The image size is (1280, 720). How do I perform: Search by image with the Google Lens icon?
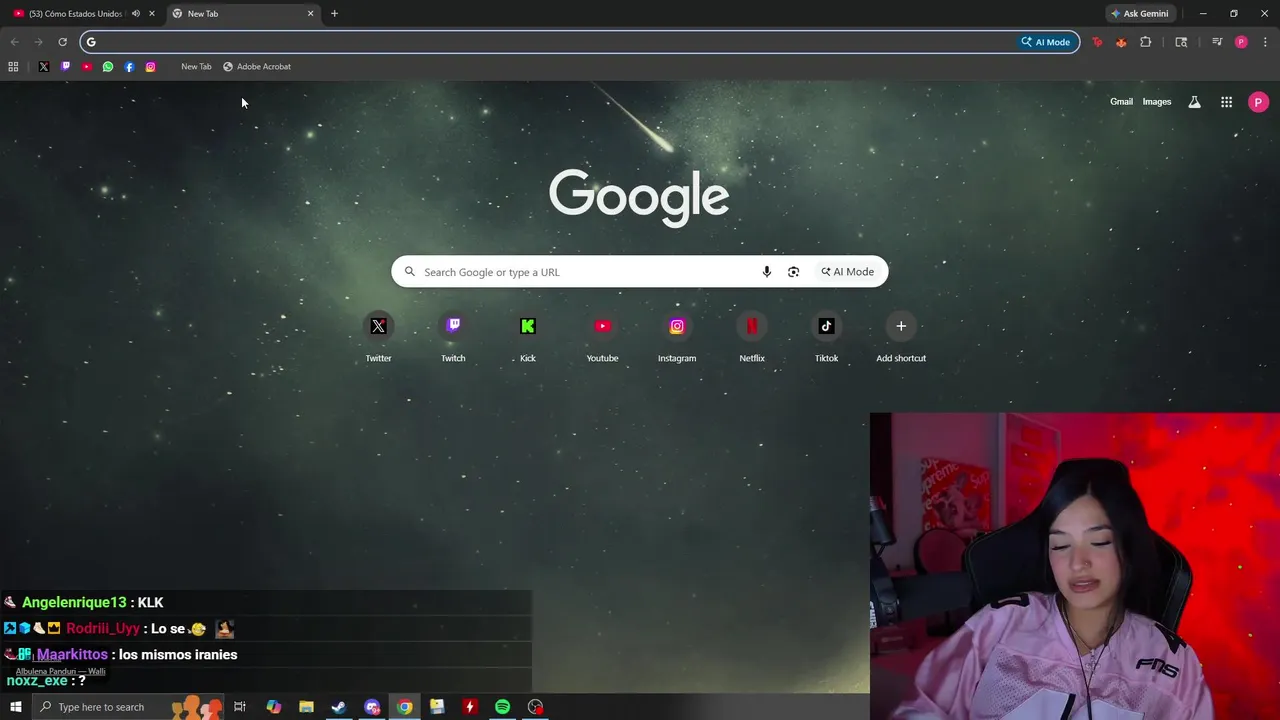tap(793, 272)
